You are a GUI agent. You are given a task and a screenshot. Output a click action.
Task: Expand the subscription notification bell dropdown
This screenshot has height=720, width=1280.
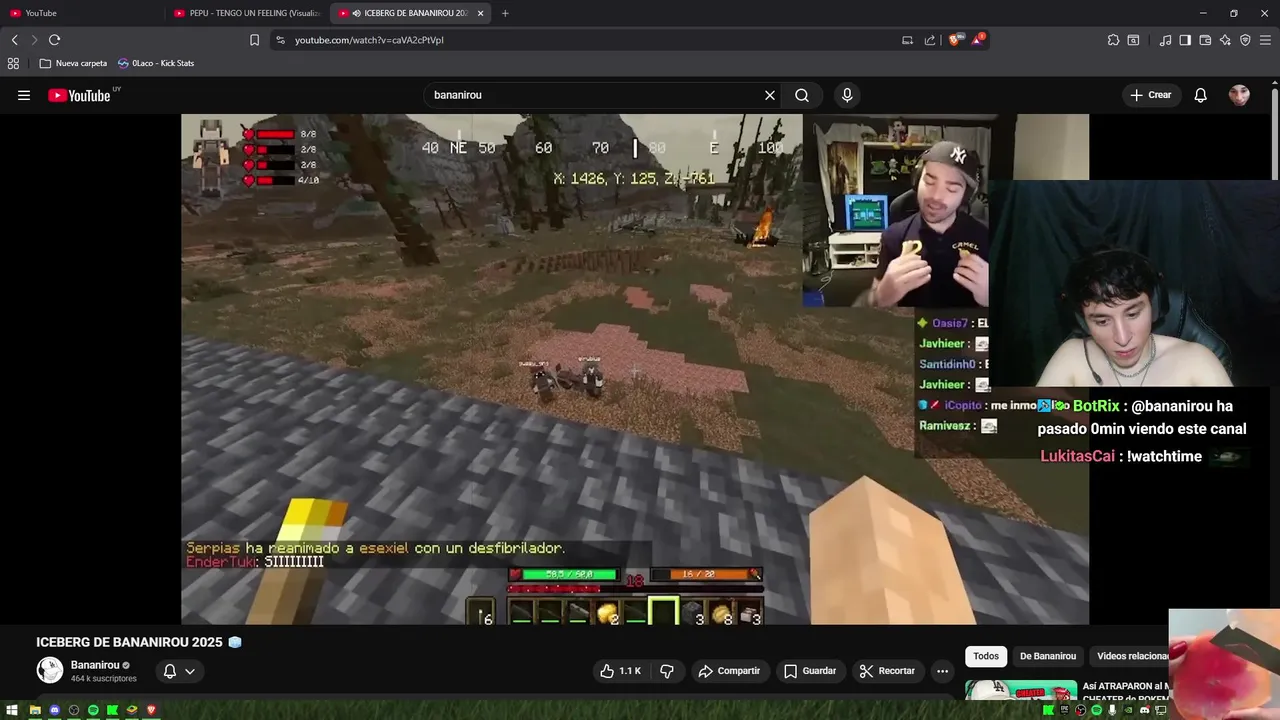click(179, 671)
